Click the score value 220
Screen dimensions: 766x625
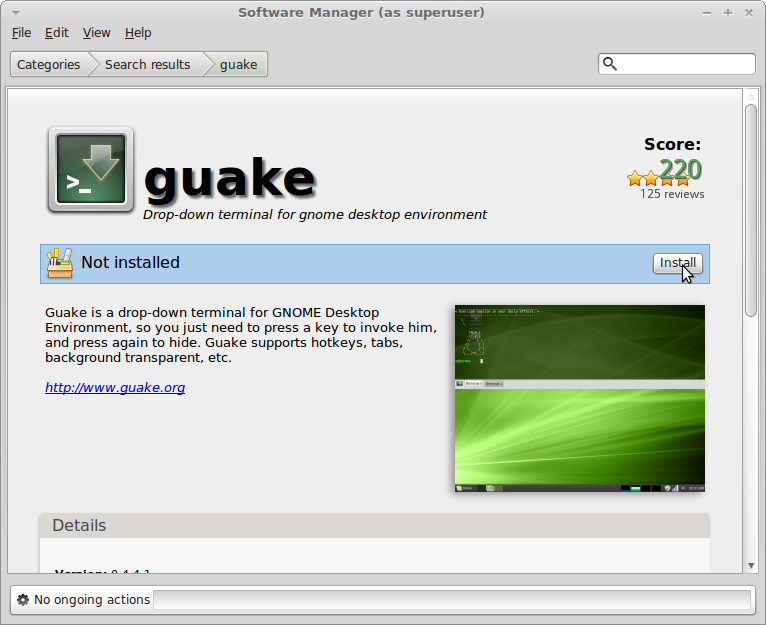pos(680,170)
